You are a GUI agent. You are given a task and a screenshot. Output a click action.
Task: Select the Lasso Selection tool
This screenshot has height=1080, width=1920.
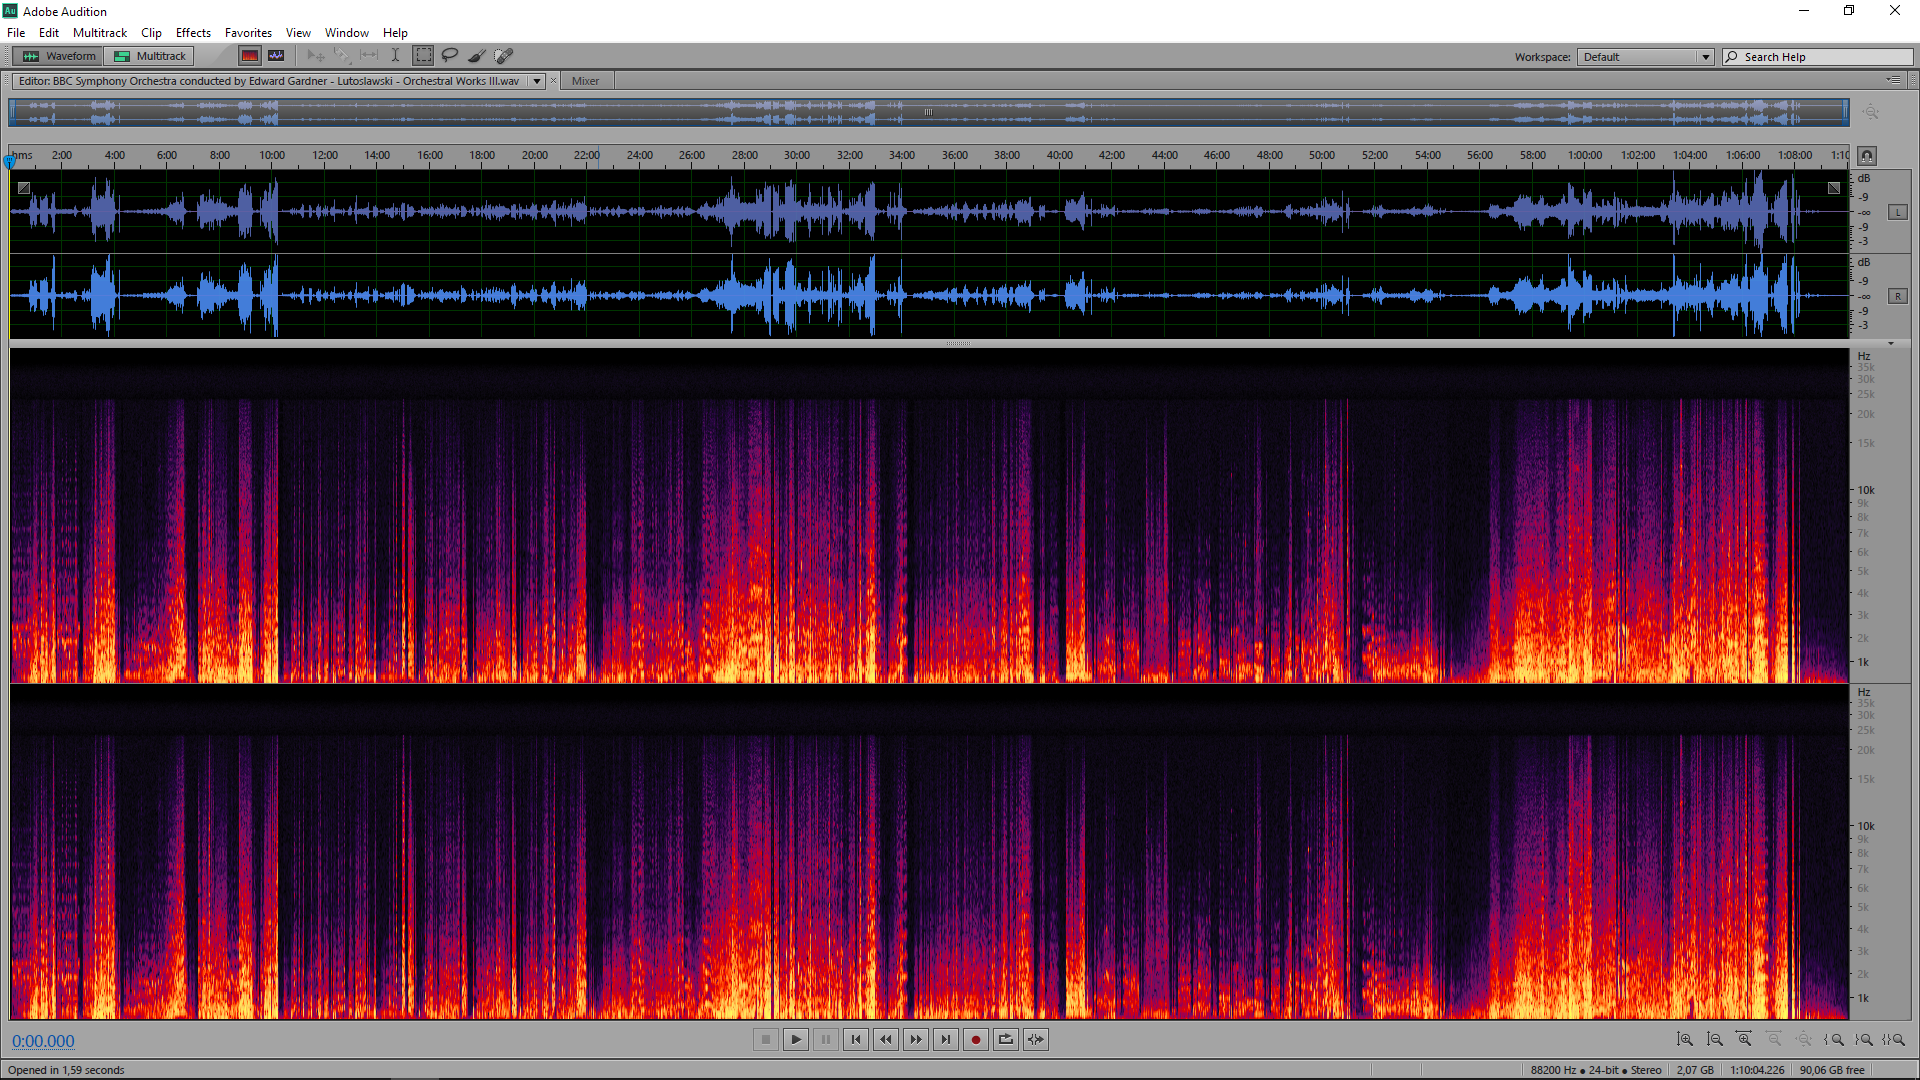click(450, 56)
